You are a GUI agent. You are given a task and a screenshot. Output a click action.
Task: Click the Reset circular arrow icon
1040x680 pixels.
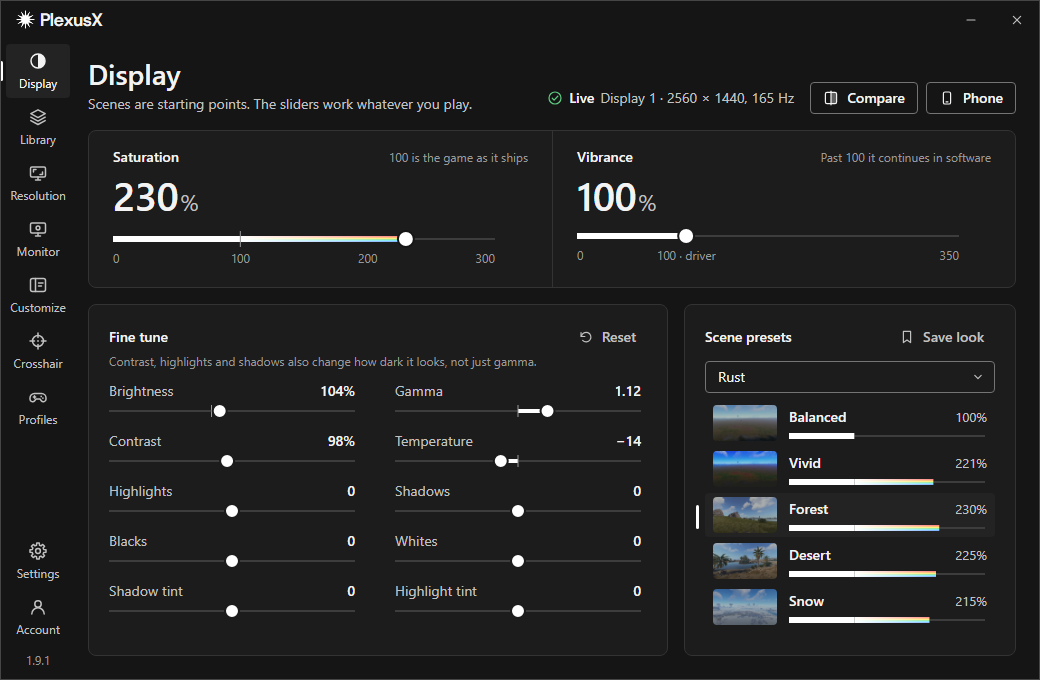pyautogui.click(x=586, y=337)
